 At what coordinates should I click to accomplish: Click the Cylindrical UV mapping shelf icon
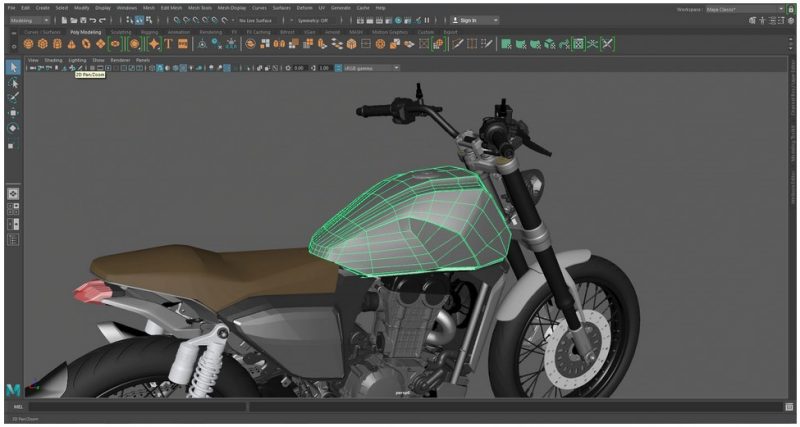pyautogui.click(x=521, y=44)
